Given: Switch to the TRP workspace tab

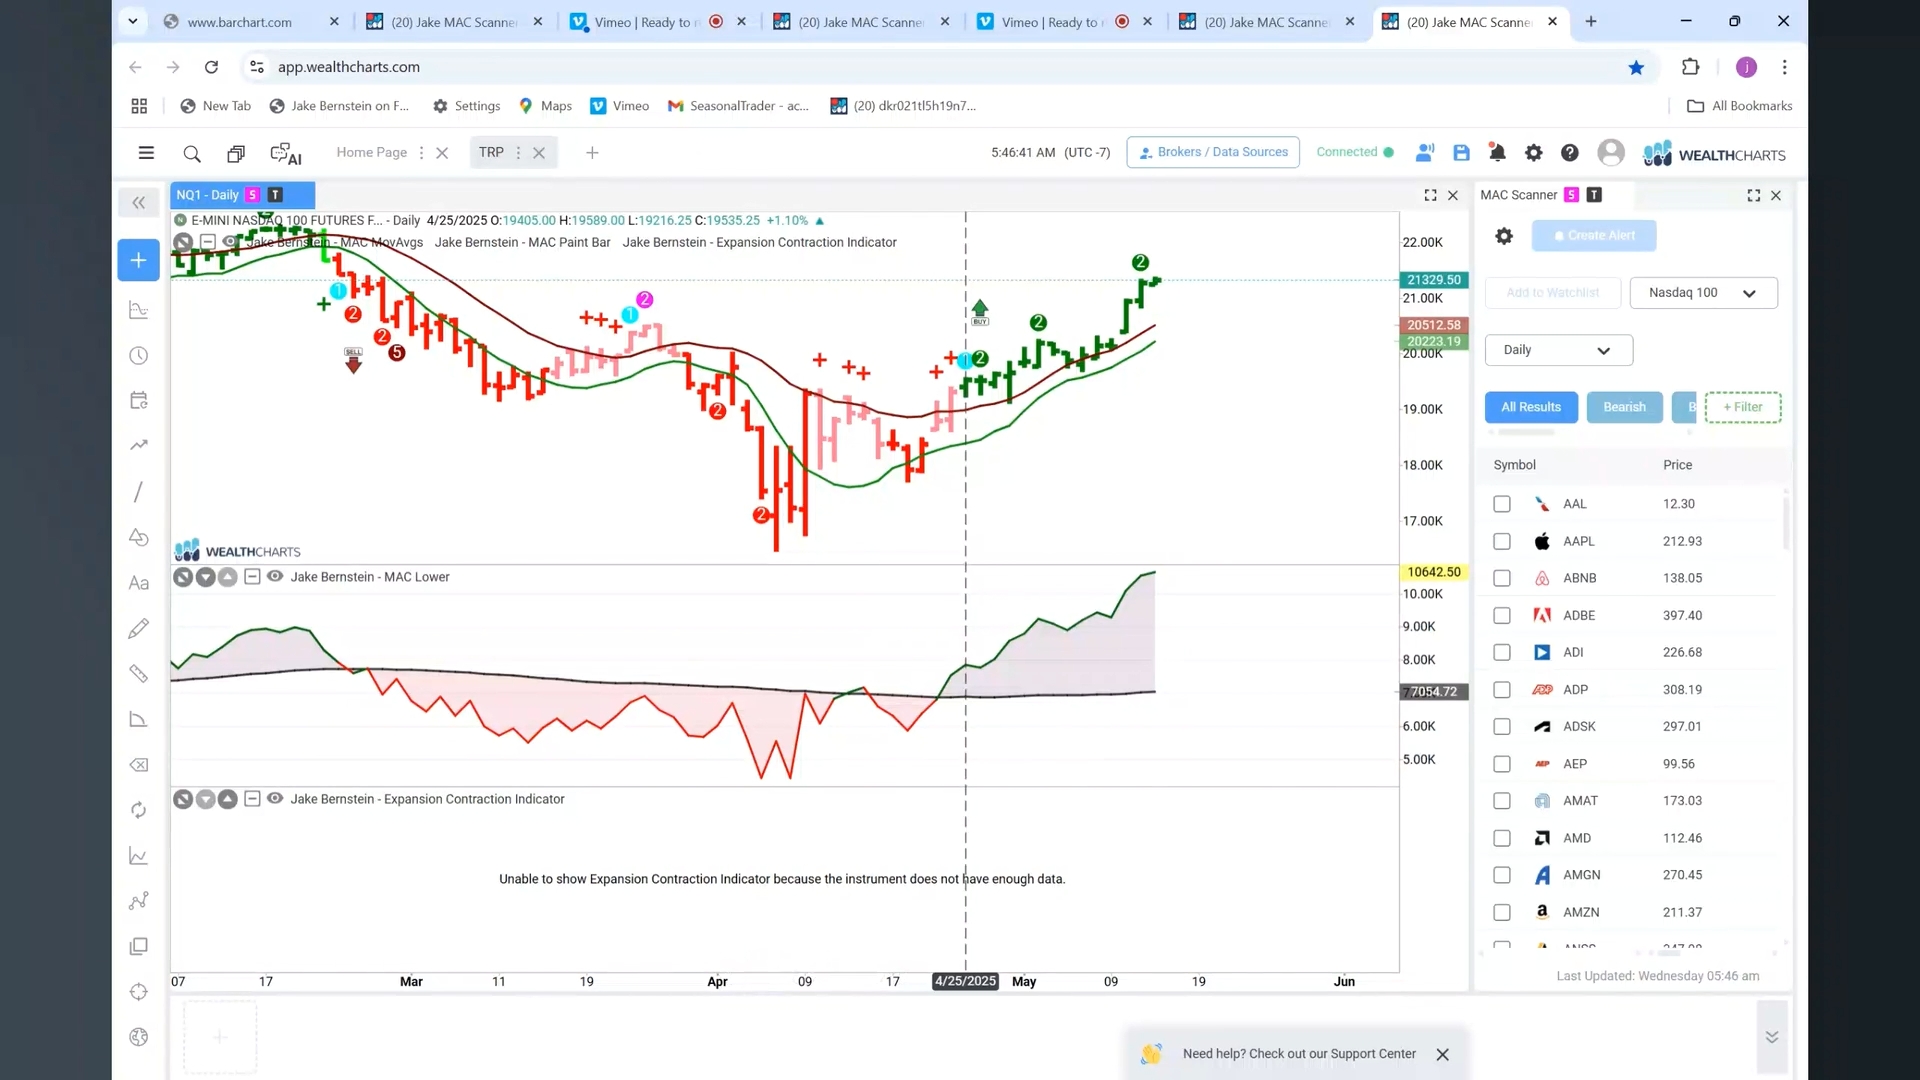Looking at the screenshot, I should coord(491,152).
